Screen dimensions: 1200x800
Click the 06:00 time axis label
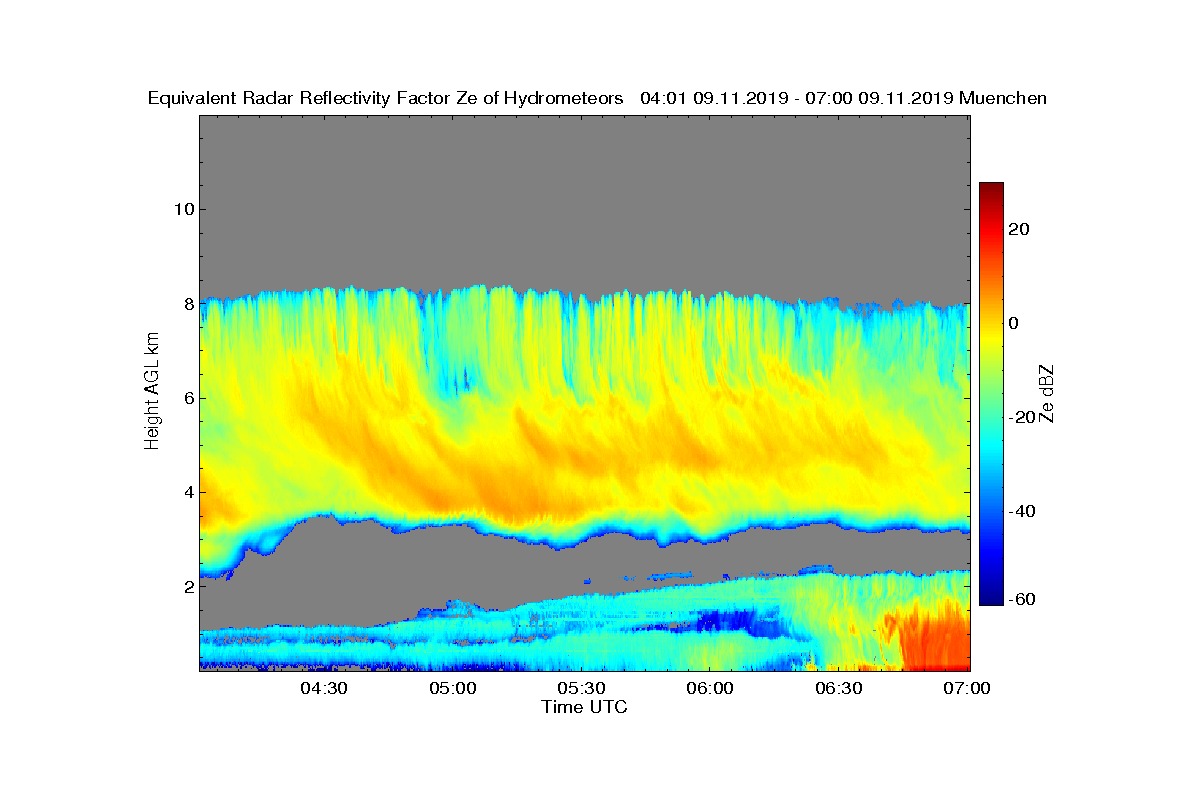coord(710,689)
